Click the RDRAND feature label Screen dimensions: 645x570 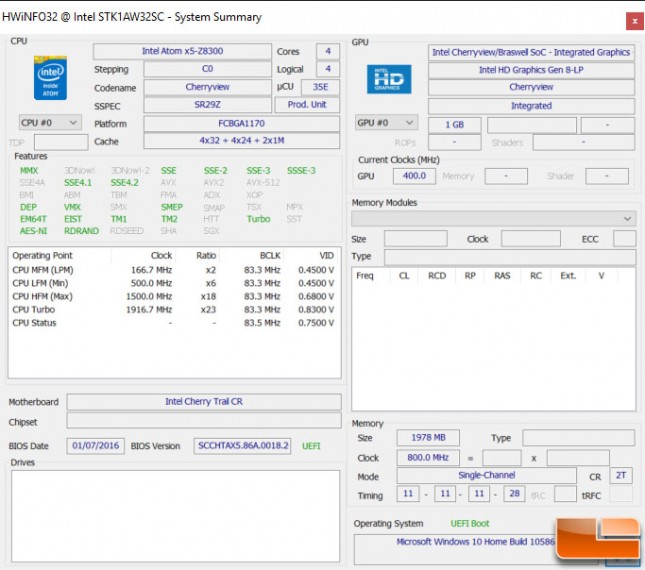(81, 231)
